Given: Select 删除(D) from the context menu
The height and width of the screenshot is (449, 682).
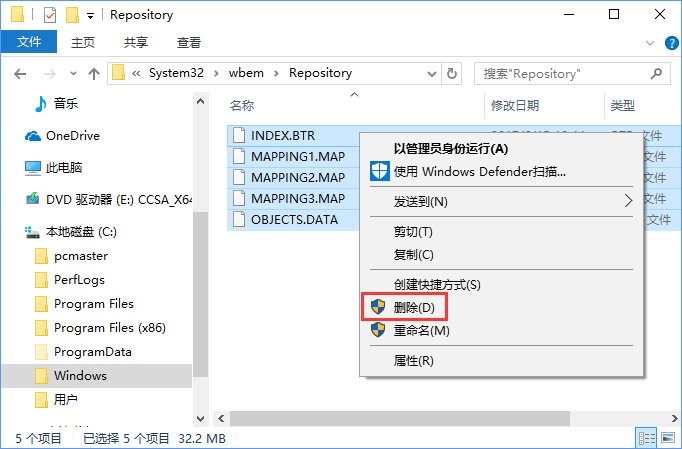Looking at the screenshot, I should coord(414,307).
